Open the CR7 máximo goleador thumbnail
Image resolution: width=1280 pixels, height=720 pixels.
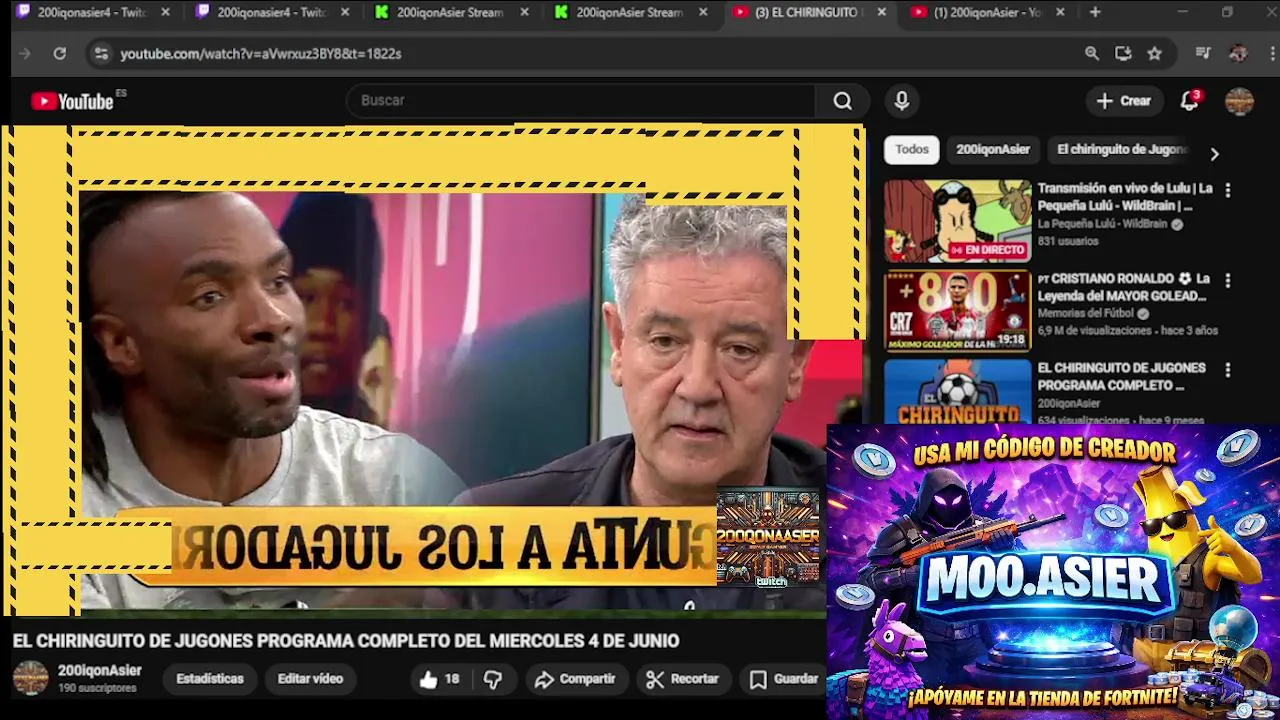tap(957, 311)
